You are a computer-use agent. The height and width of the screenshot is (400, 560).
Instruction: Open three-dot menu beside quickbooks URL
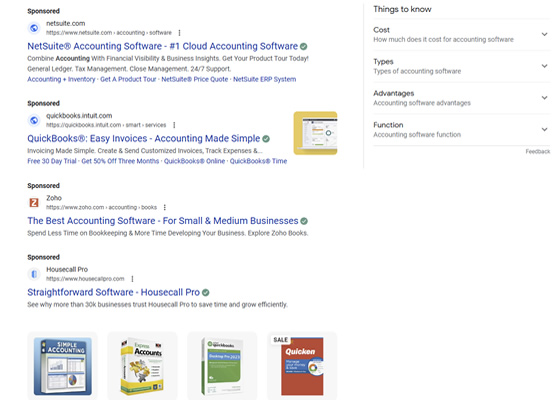point(174,125)
